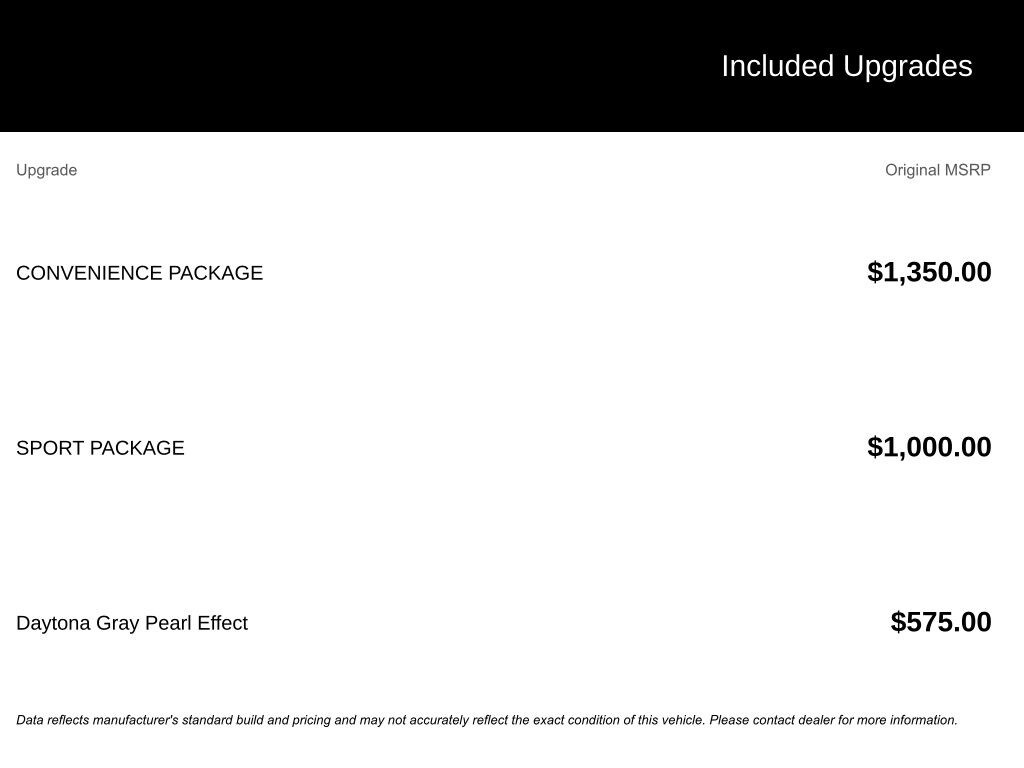The image size is (1024, 768).
Task: Click the 'Please contact dealer' disclaimer sentence
Action: (833, 720)
